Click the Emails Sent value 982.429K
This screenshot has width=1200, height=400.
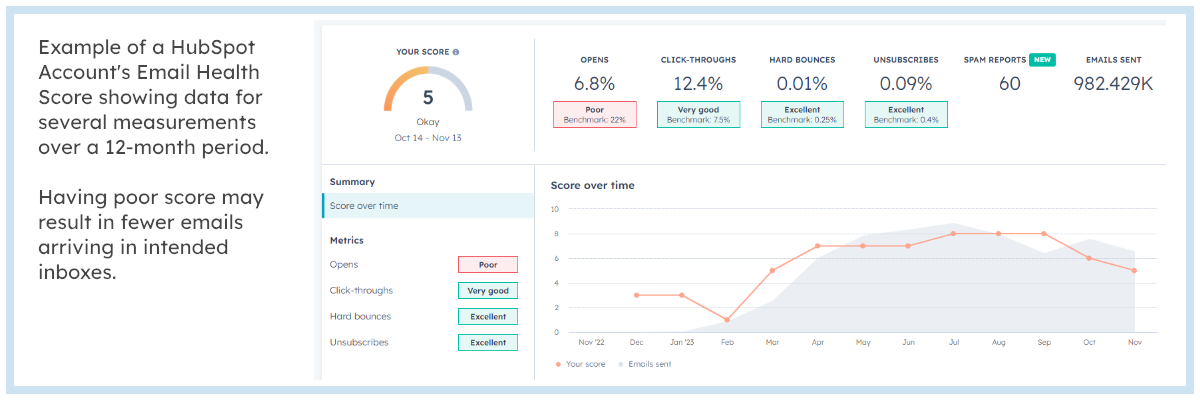[x=1113, y=84]
